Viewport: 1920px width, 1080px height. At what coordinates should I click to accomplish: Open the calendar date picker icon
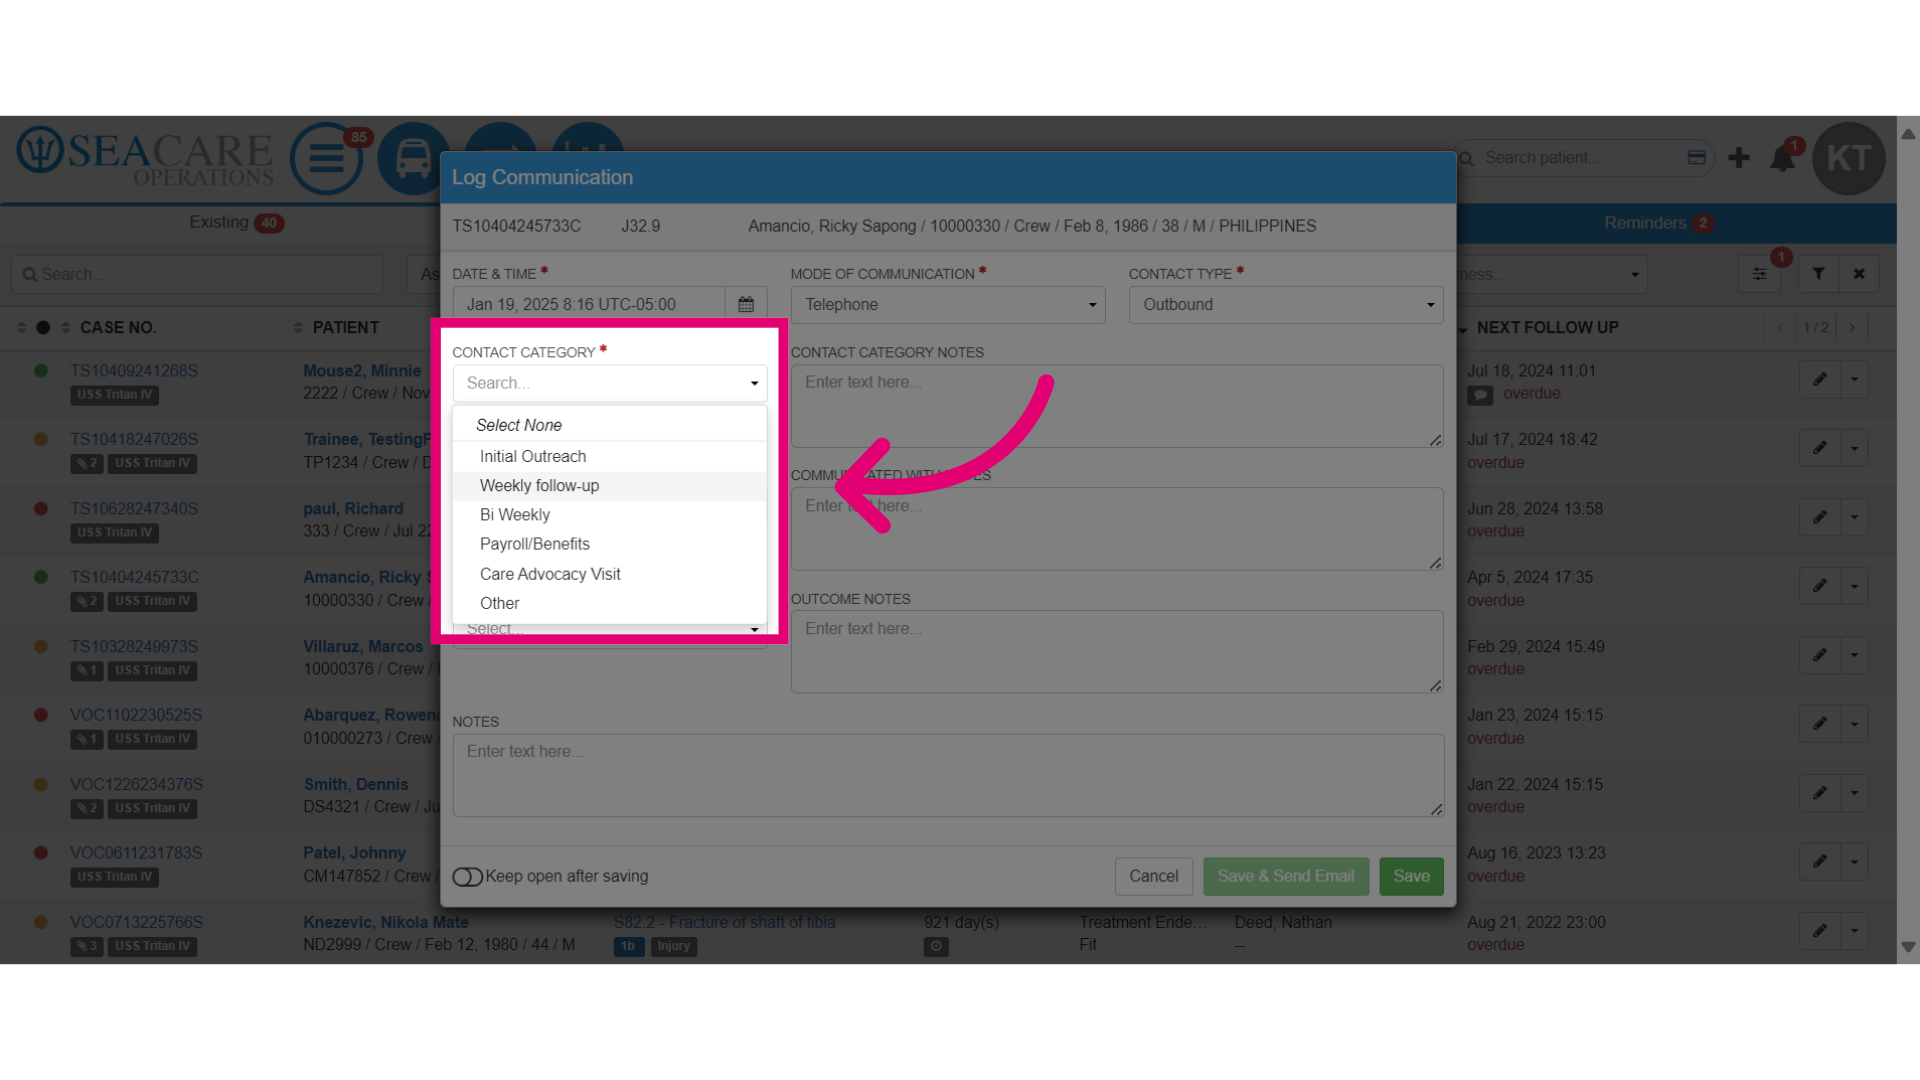point(746,304)
